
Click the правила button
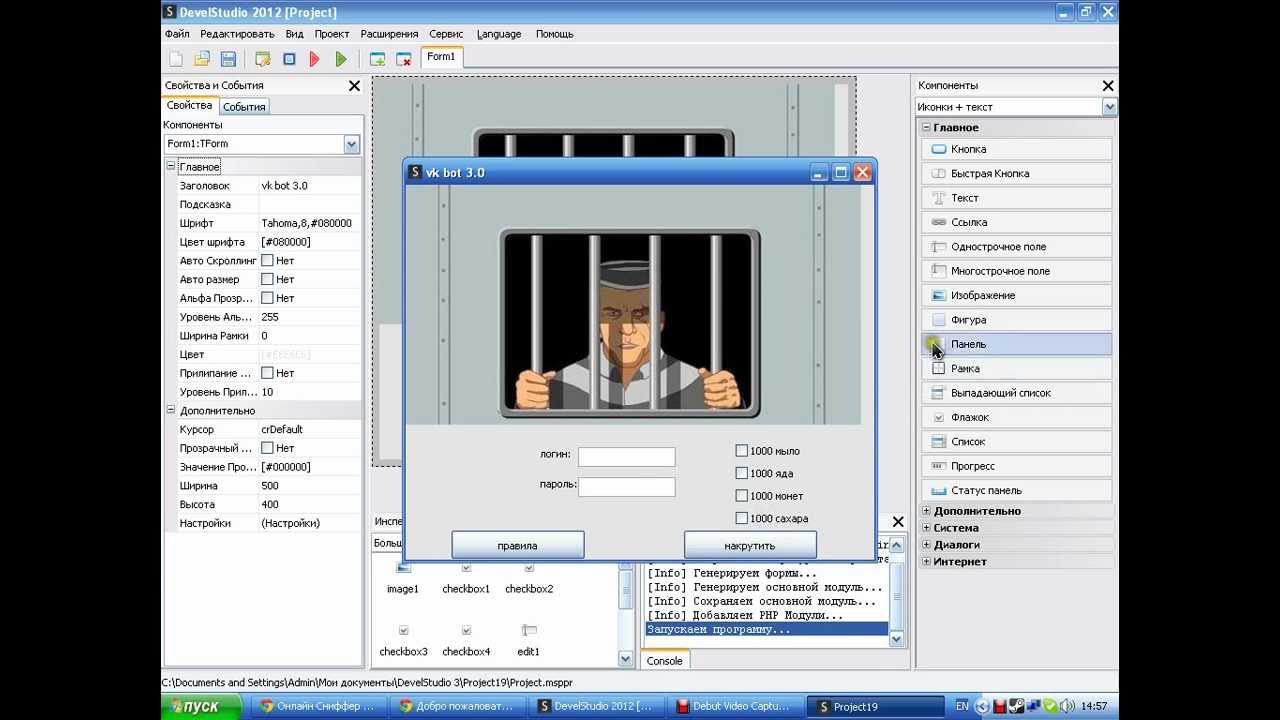pyautogui.click(x=518, y=545)
